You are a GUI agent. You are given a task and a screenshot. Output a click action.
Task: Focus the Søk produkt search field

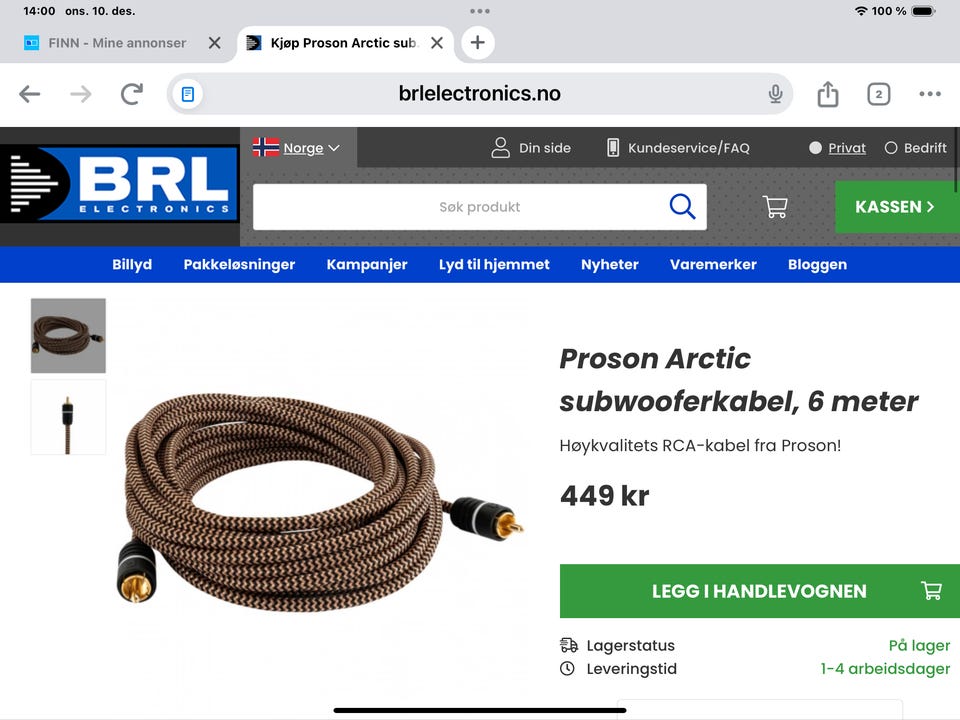click(x=460, y=207)
